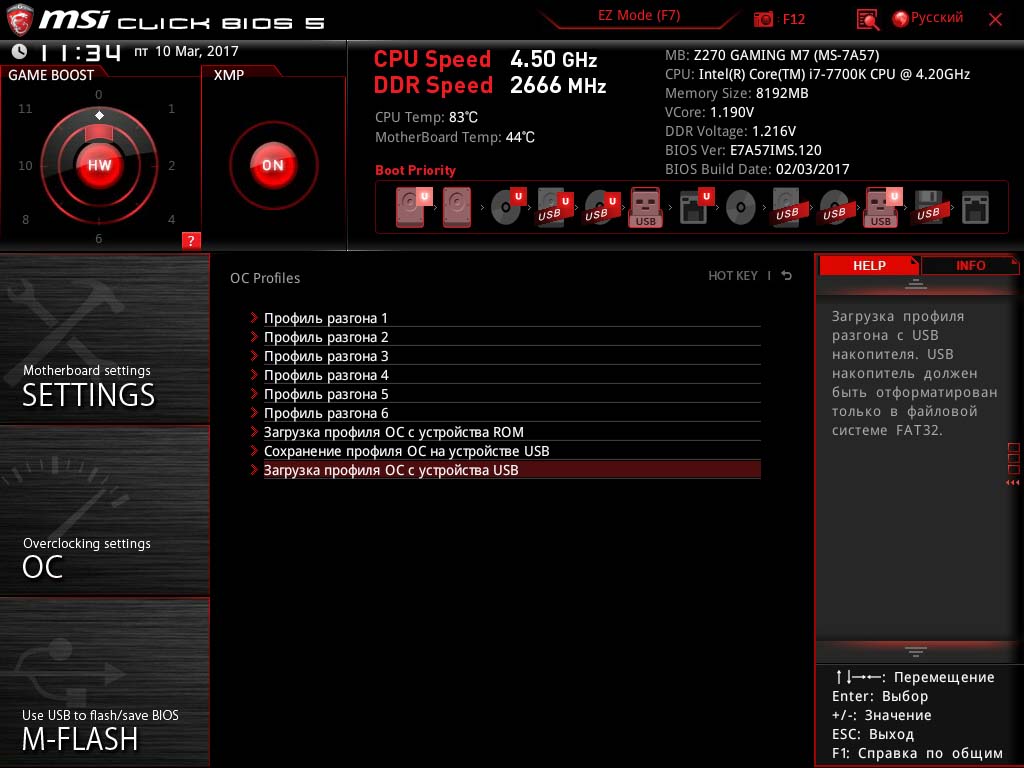The image size is (1024, 768).
Task: Select the UEFI USB hard disk boot device
Action: coord(554,207)
